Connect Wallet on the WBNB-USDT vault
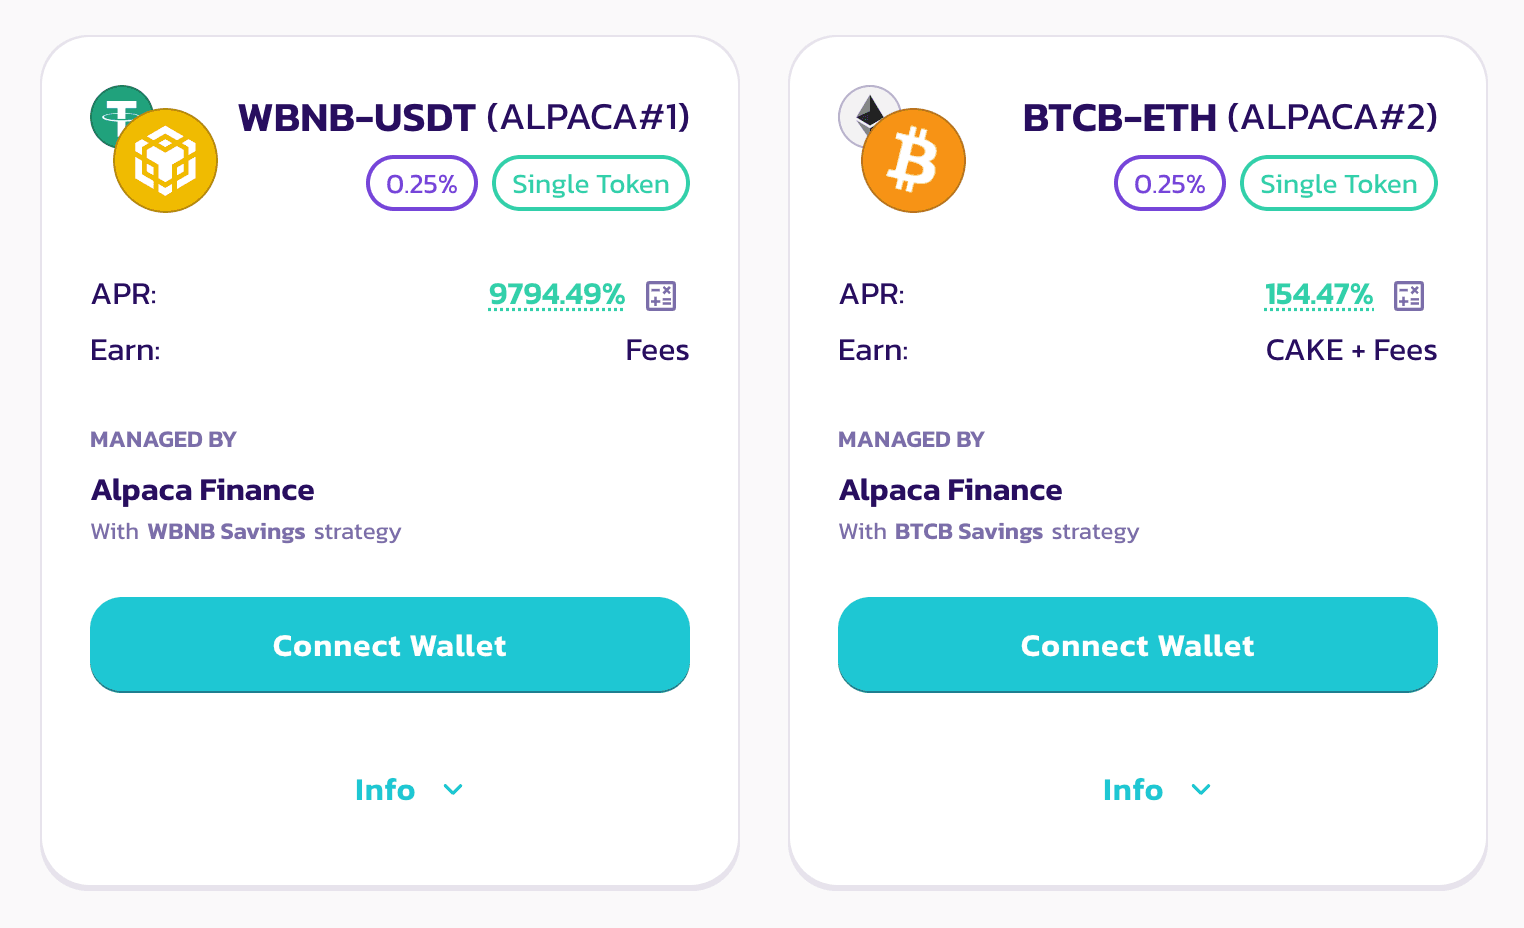Viewport: 1524px width, 928px height. pyautogui.click(x=390, y=645)
